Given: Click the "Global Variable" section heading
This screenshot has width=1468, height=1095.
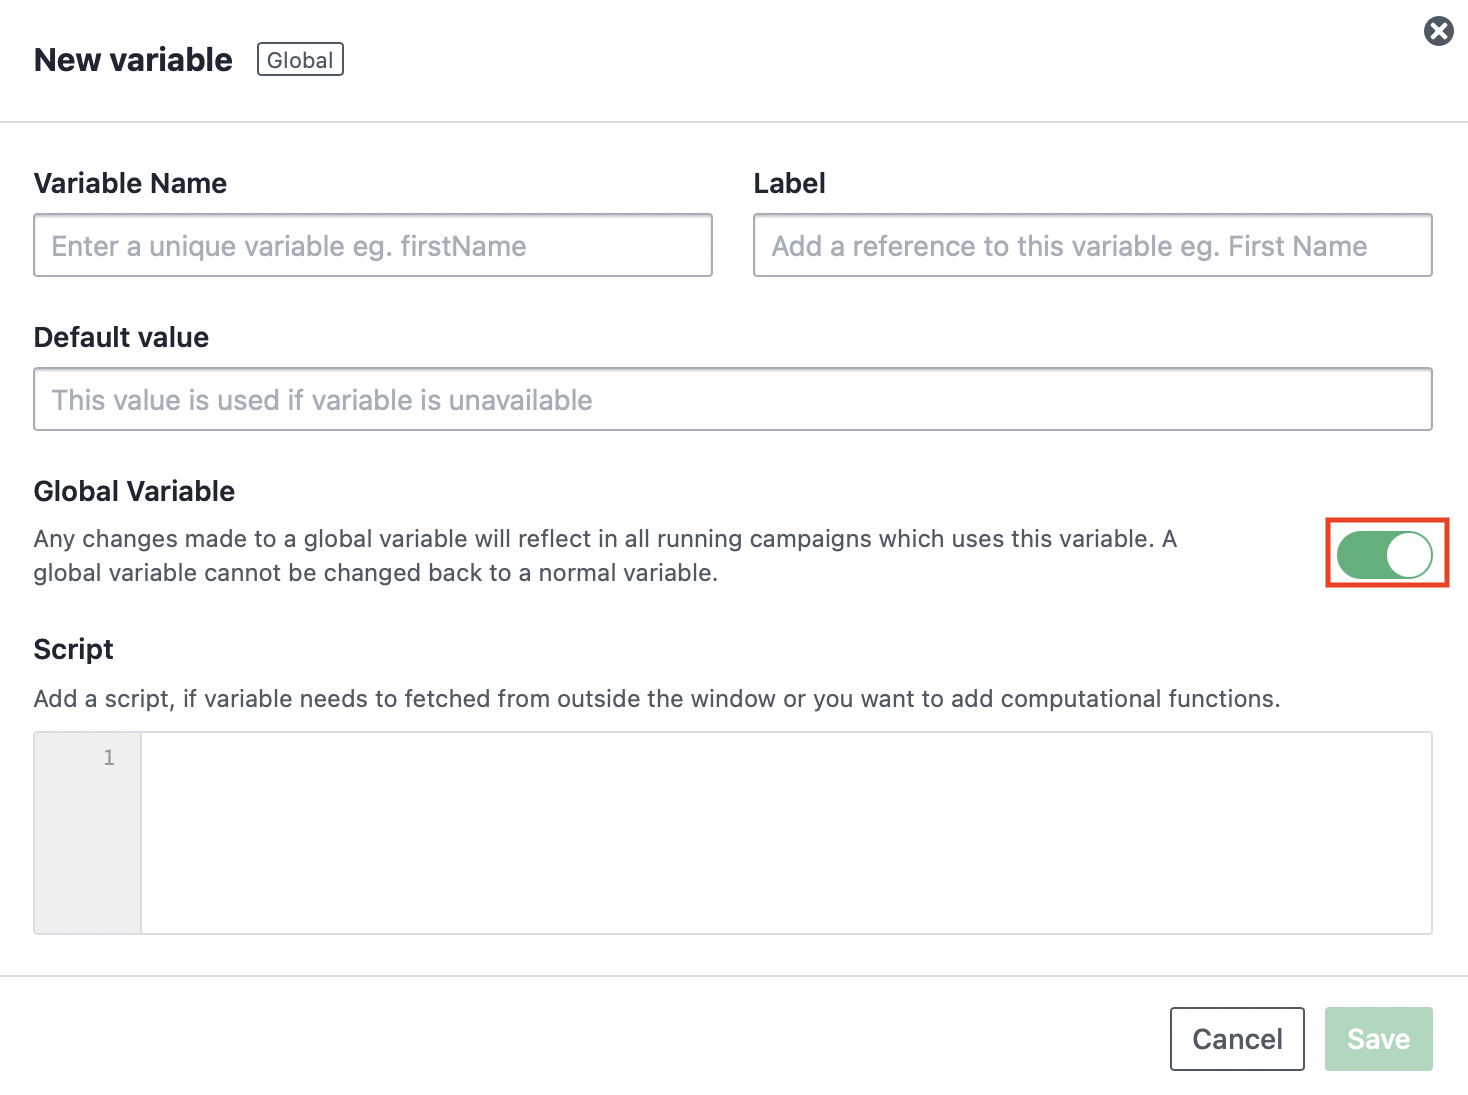Looking at the screenshot, I should (134, 491).
